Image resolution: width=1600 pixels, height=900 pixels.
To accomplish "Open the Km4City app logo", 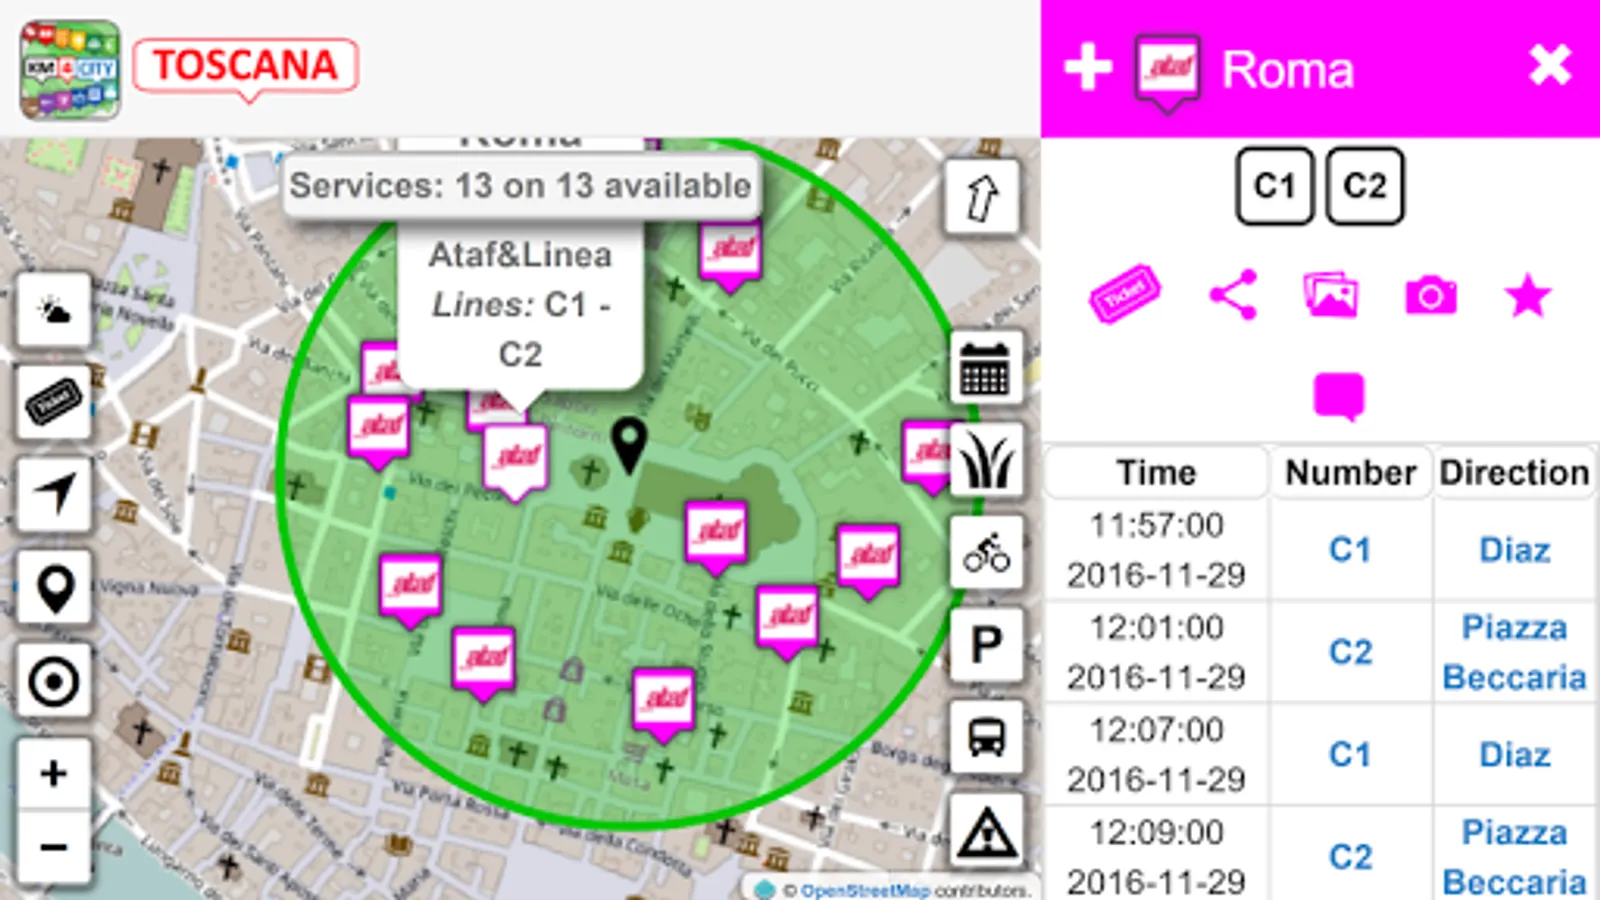I will tap(70, 69).
